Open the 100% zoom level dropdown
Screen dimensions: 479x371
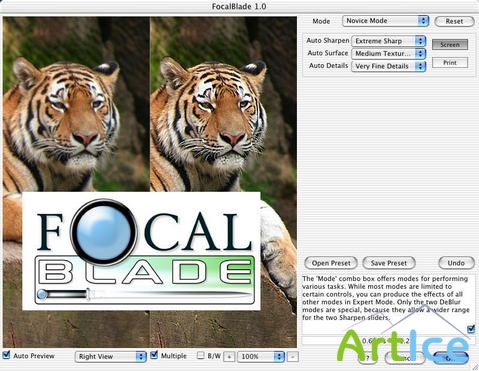pos(261,357)
